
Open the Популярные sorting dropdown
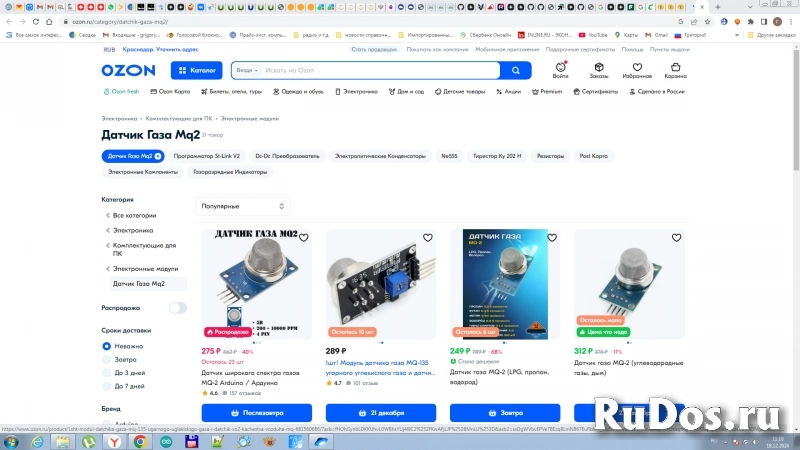tap(242, 206)
